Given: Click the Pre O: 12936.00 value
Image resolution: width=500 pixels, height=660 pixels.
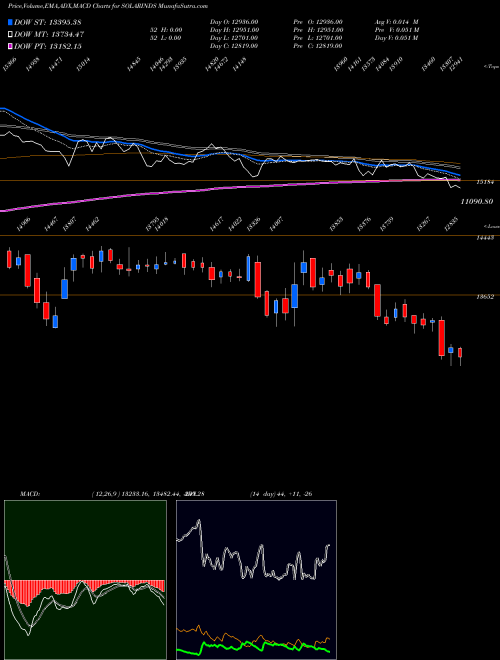Looking at the screenshot, I should point(318,22).
